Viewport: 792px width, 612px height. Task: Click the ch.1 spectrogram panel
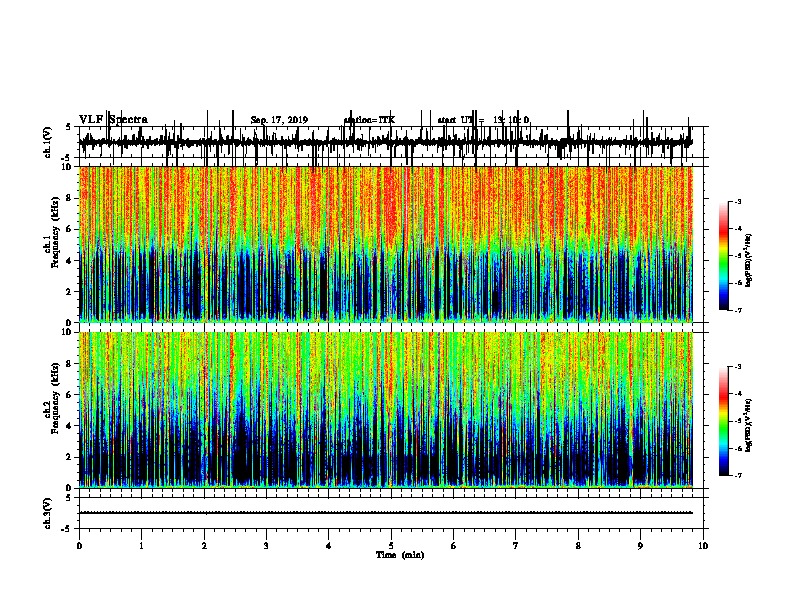(x=385, y=244)
